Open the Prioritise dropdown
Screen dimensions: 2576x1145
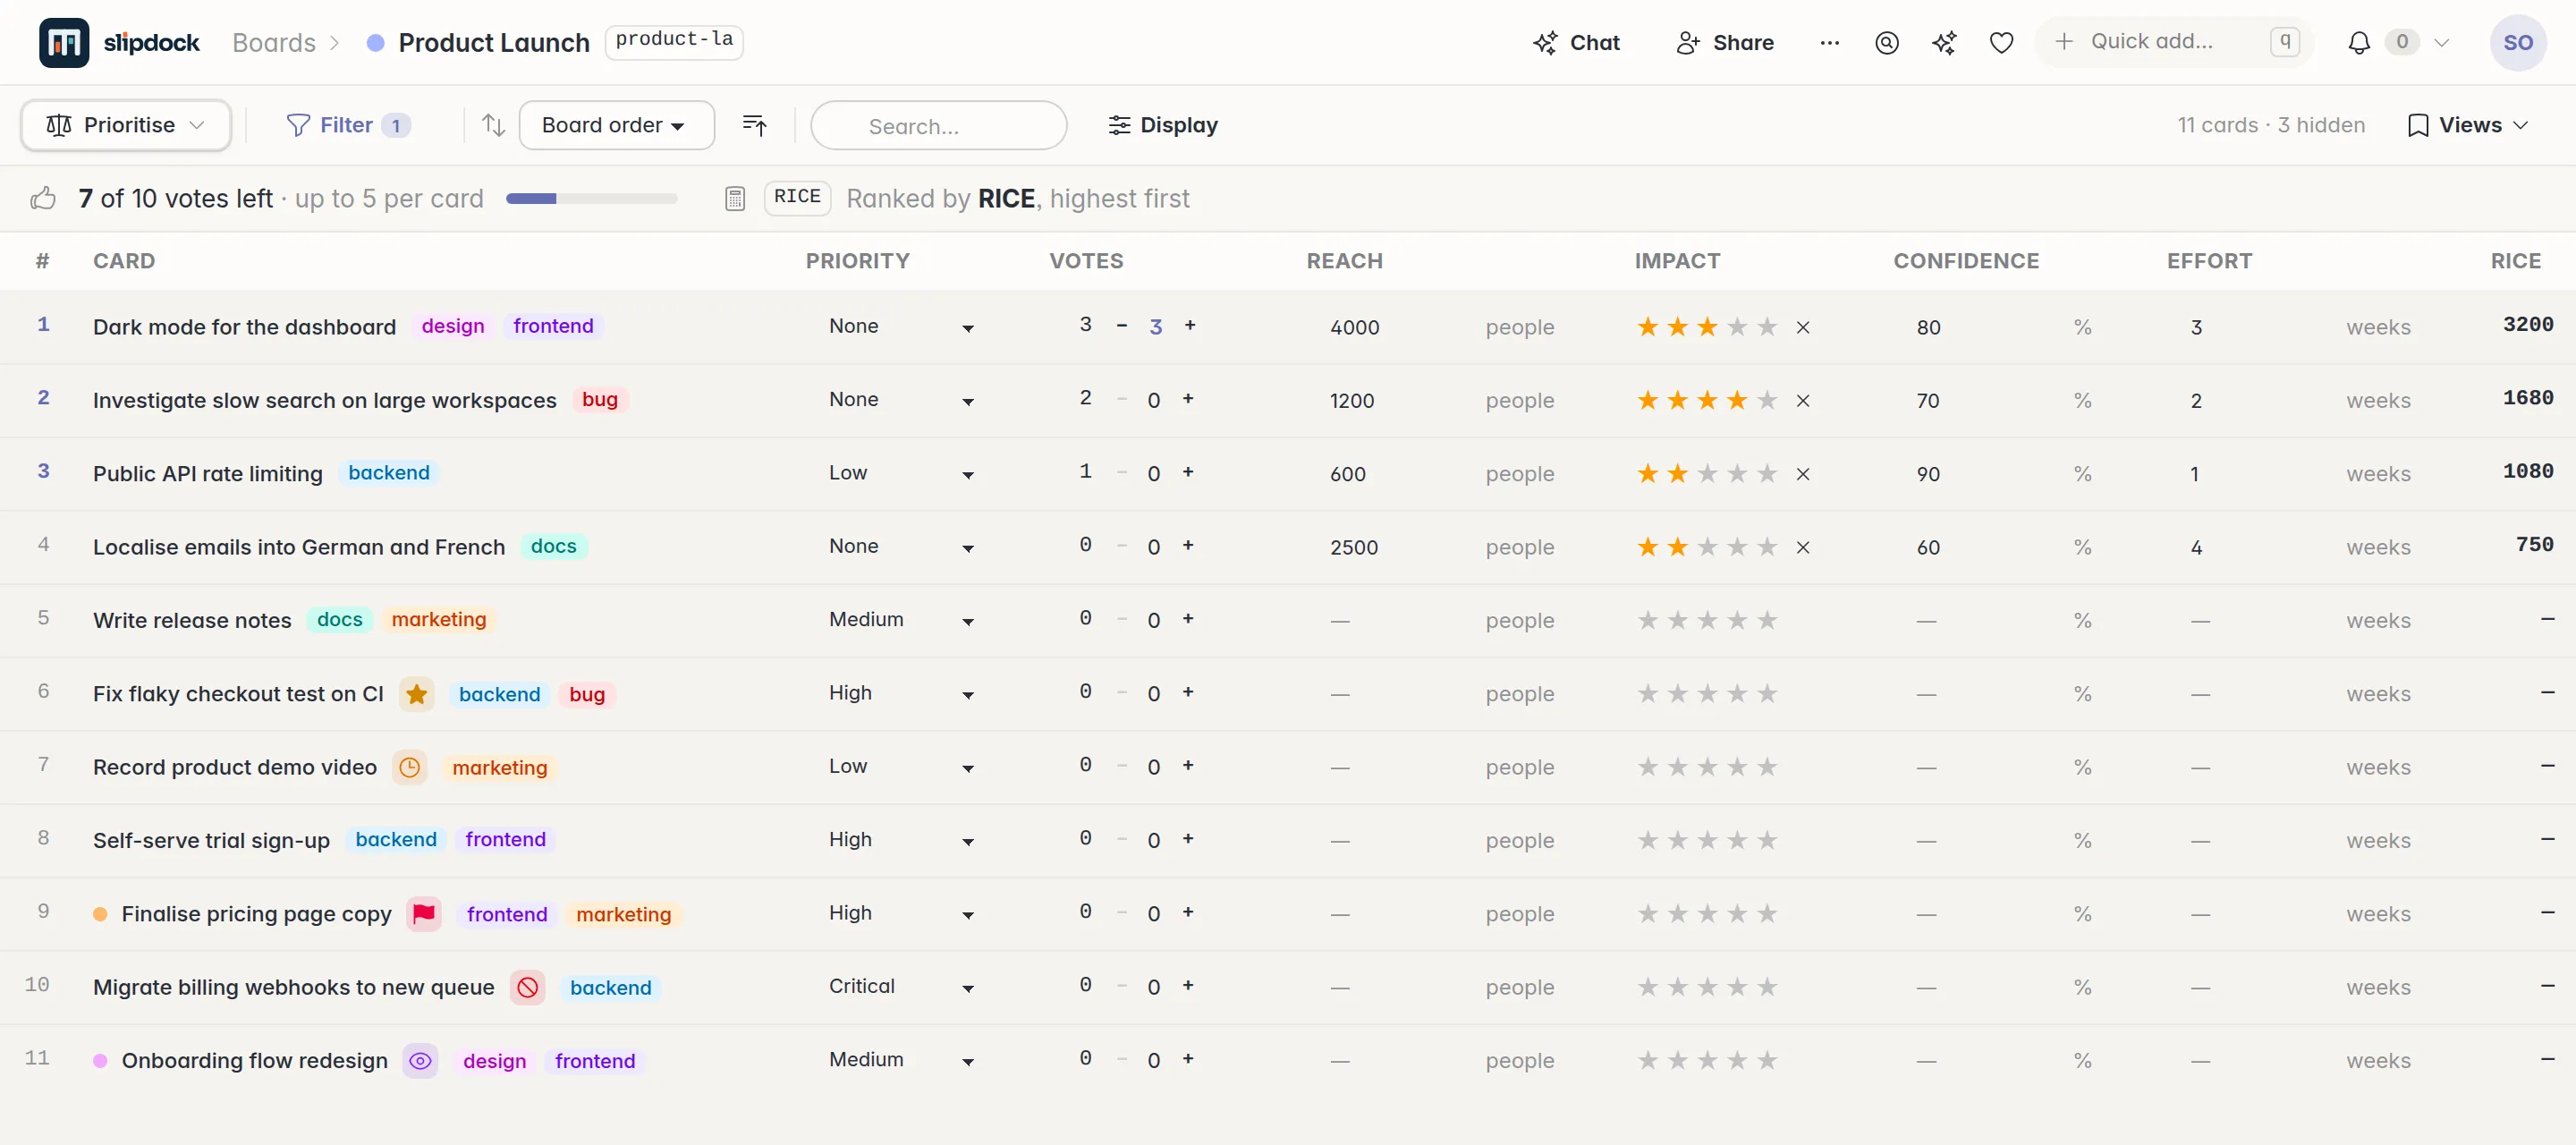click(x=126, y=125)
